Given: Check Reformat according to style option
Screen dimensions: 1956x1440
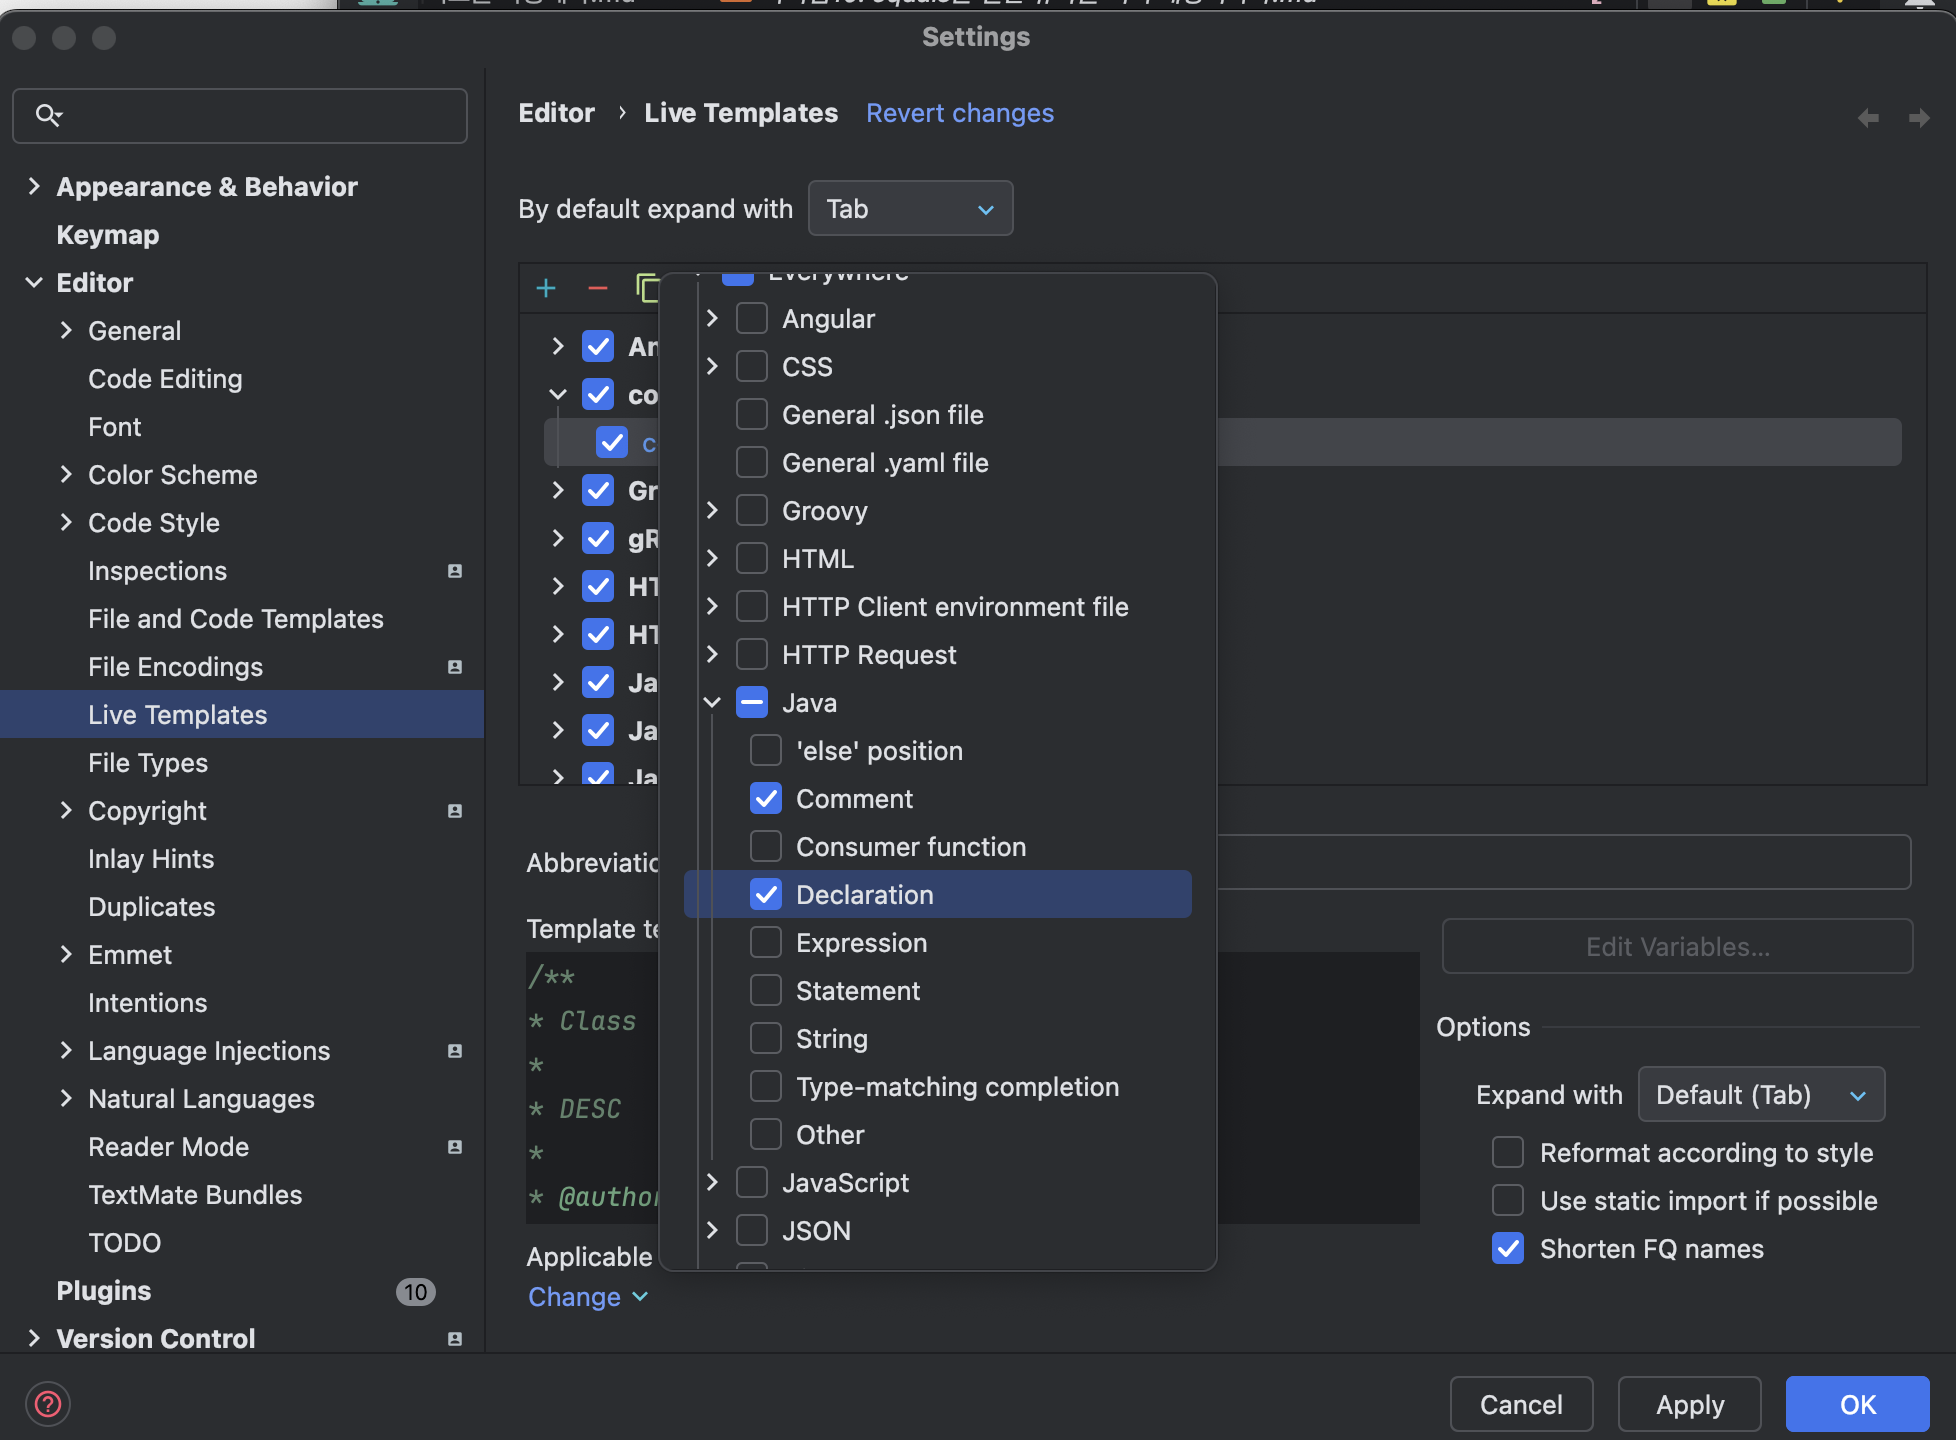Looking at the screenshot, I should pos(1508,1153).
